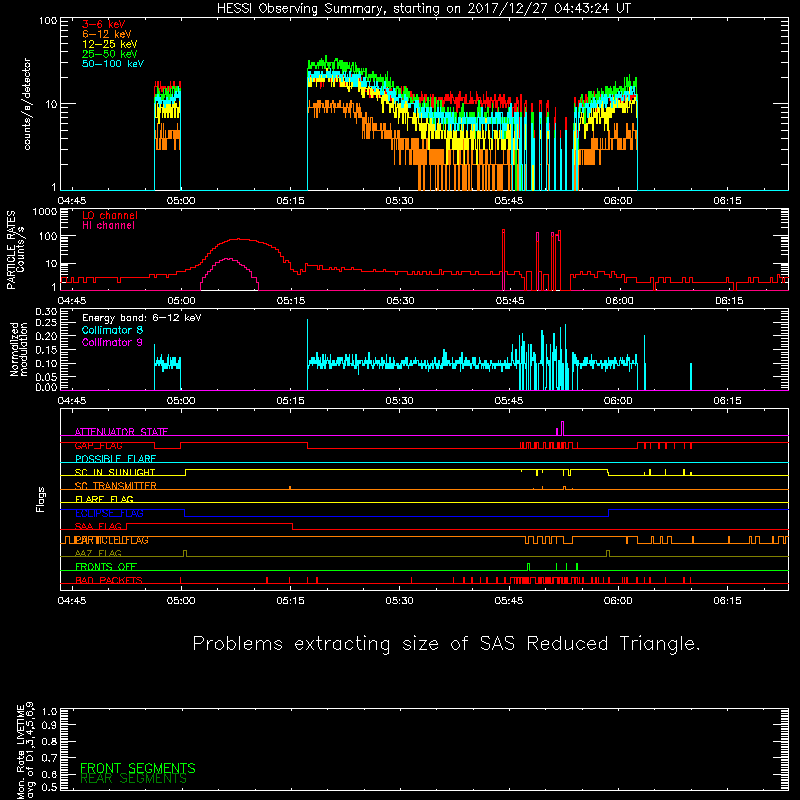The image size is (800, 800).
Task: Select the FRONTS_OFF flag label
Action: pyautogui.click(x=106, y=567)
